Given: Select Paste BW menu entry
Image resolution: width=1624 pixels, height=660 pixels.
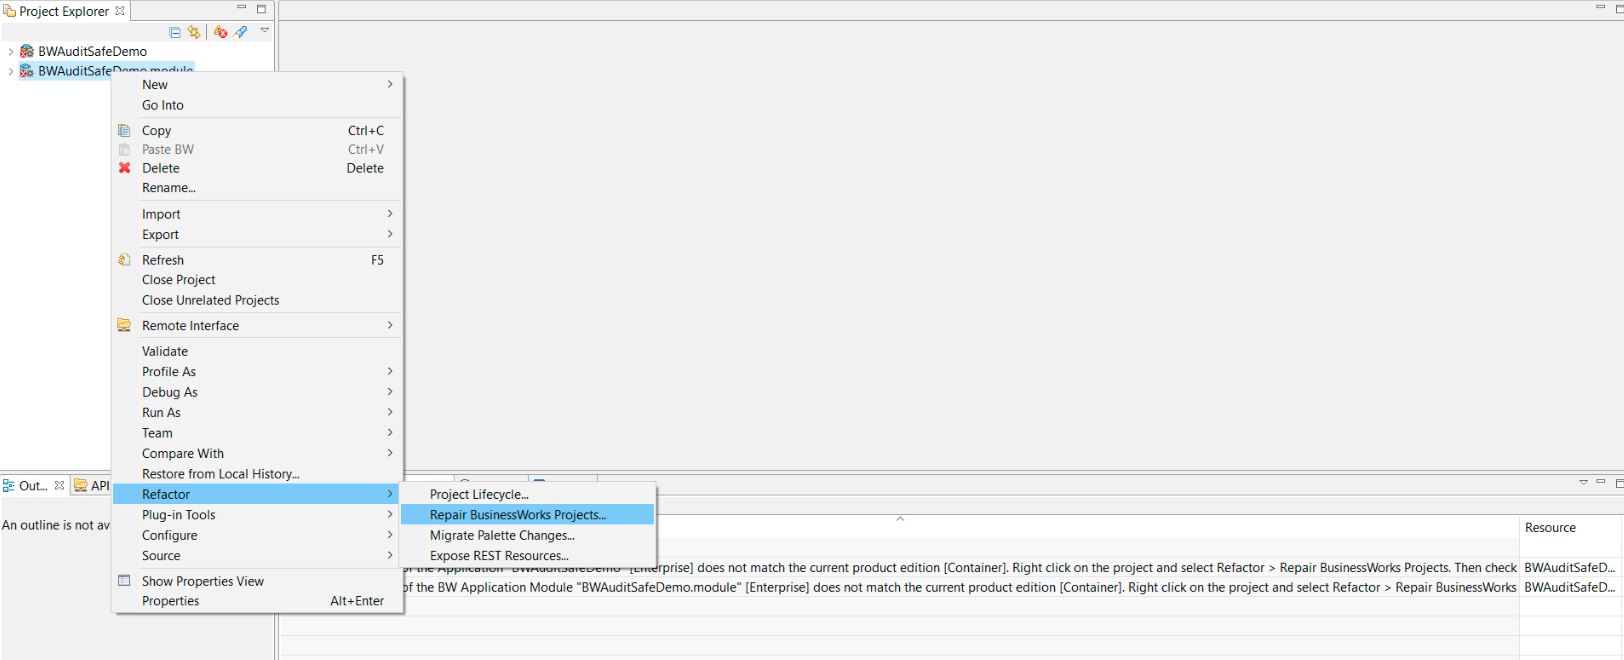Looking at the screenshot, I should tap(258, 149).
